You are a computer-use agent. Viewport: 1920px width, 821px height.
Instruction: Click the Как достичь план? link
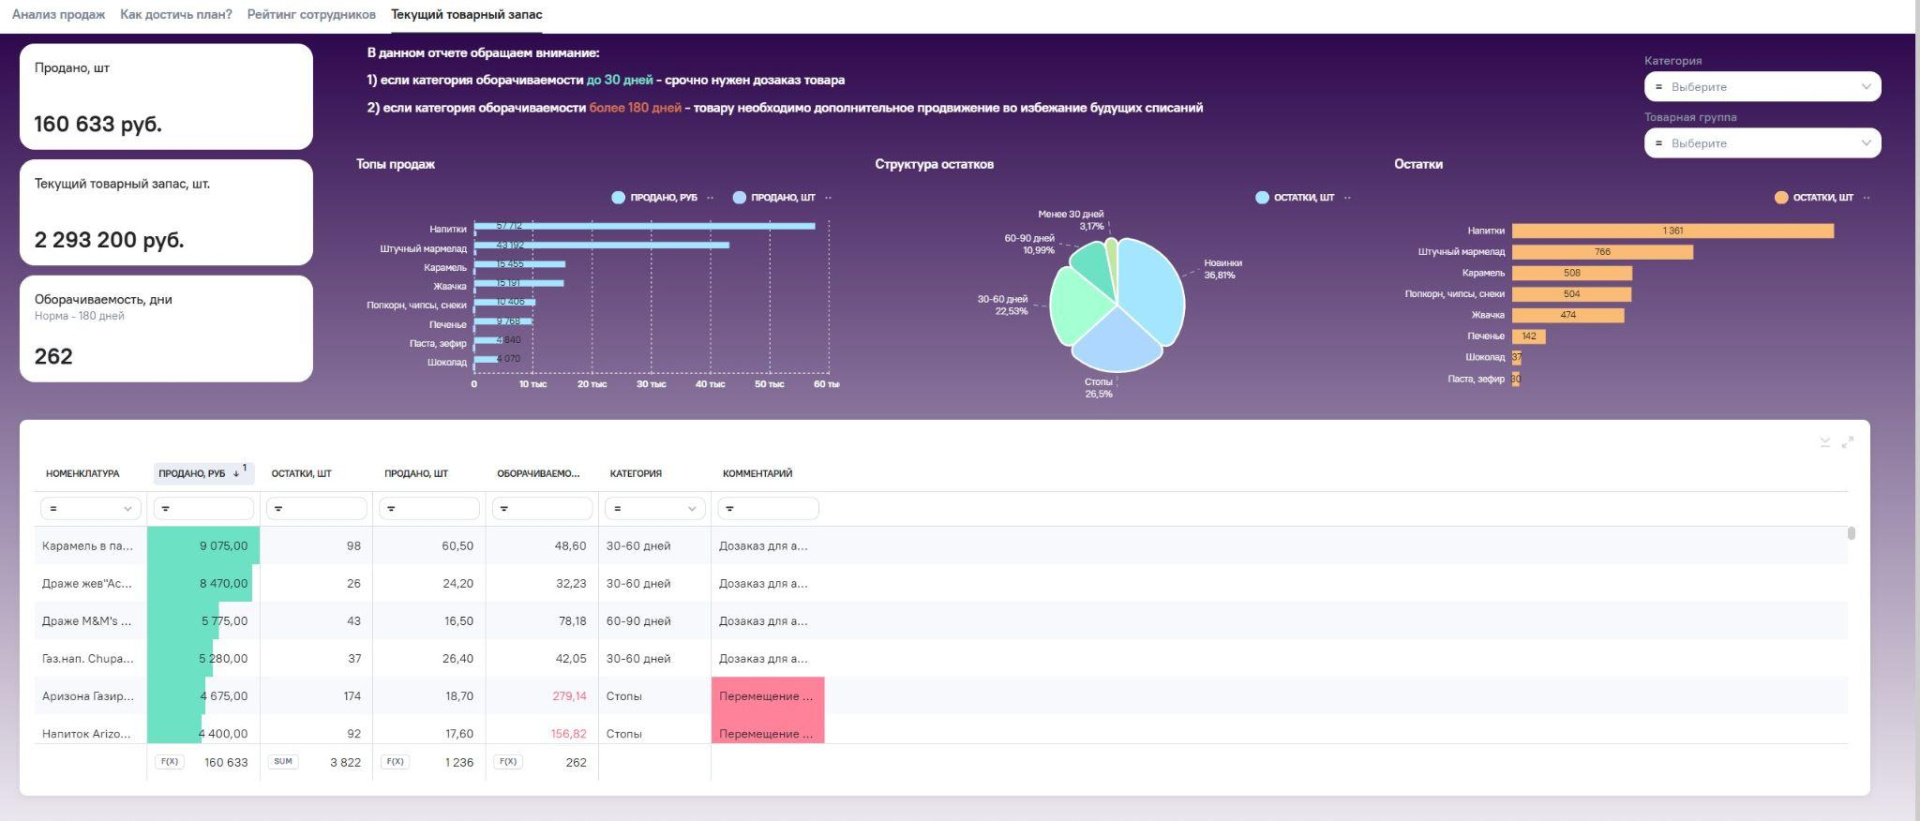pos(176,15)
